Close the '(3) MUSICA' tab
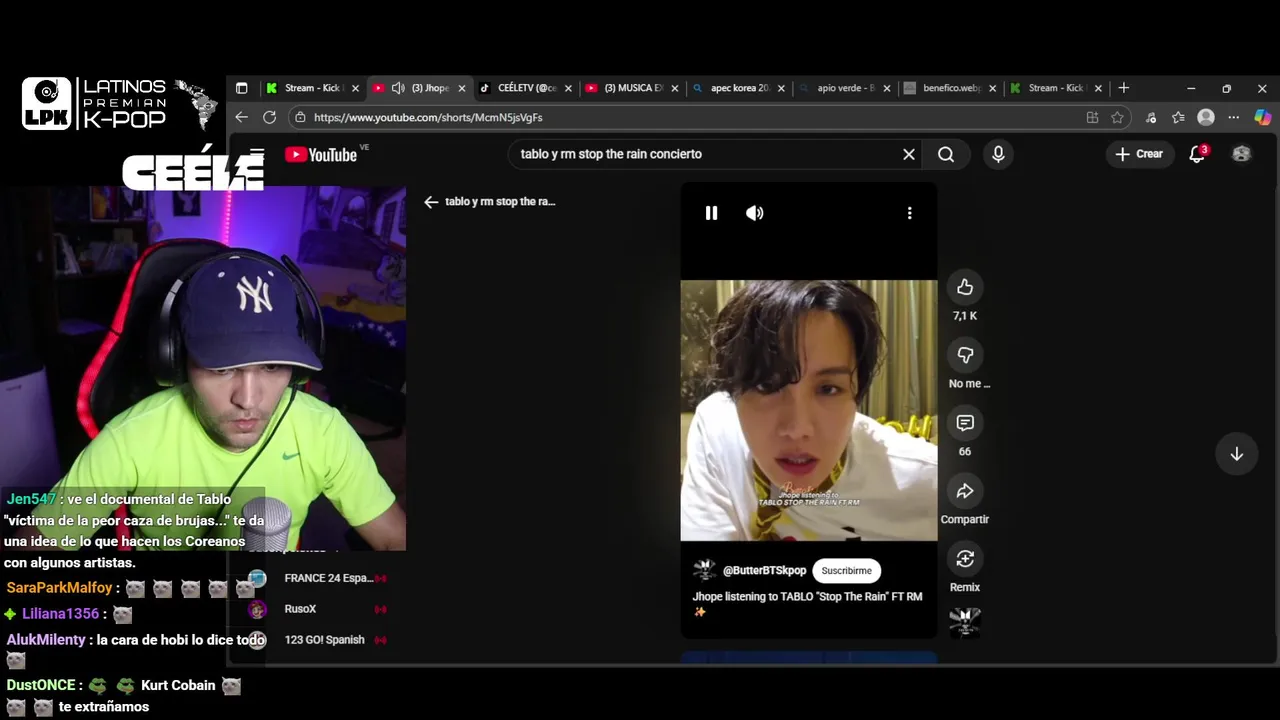This screenshot has width=1280, height=720. tap(674, 88)
